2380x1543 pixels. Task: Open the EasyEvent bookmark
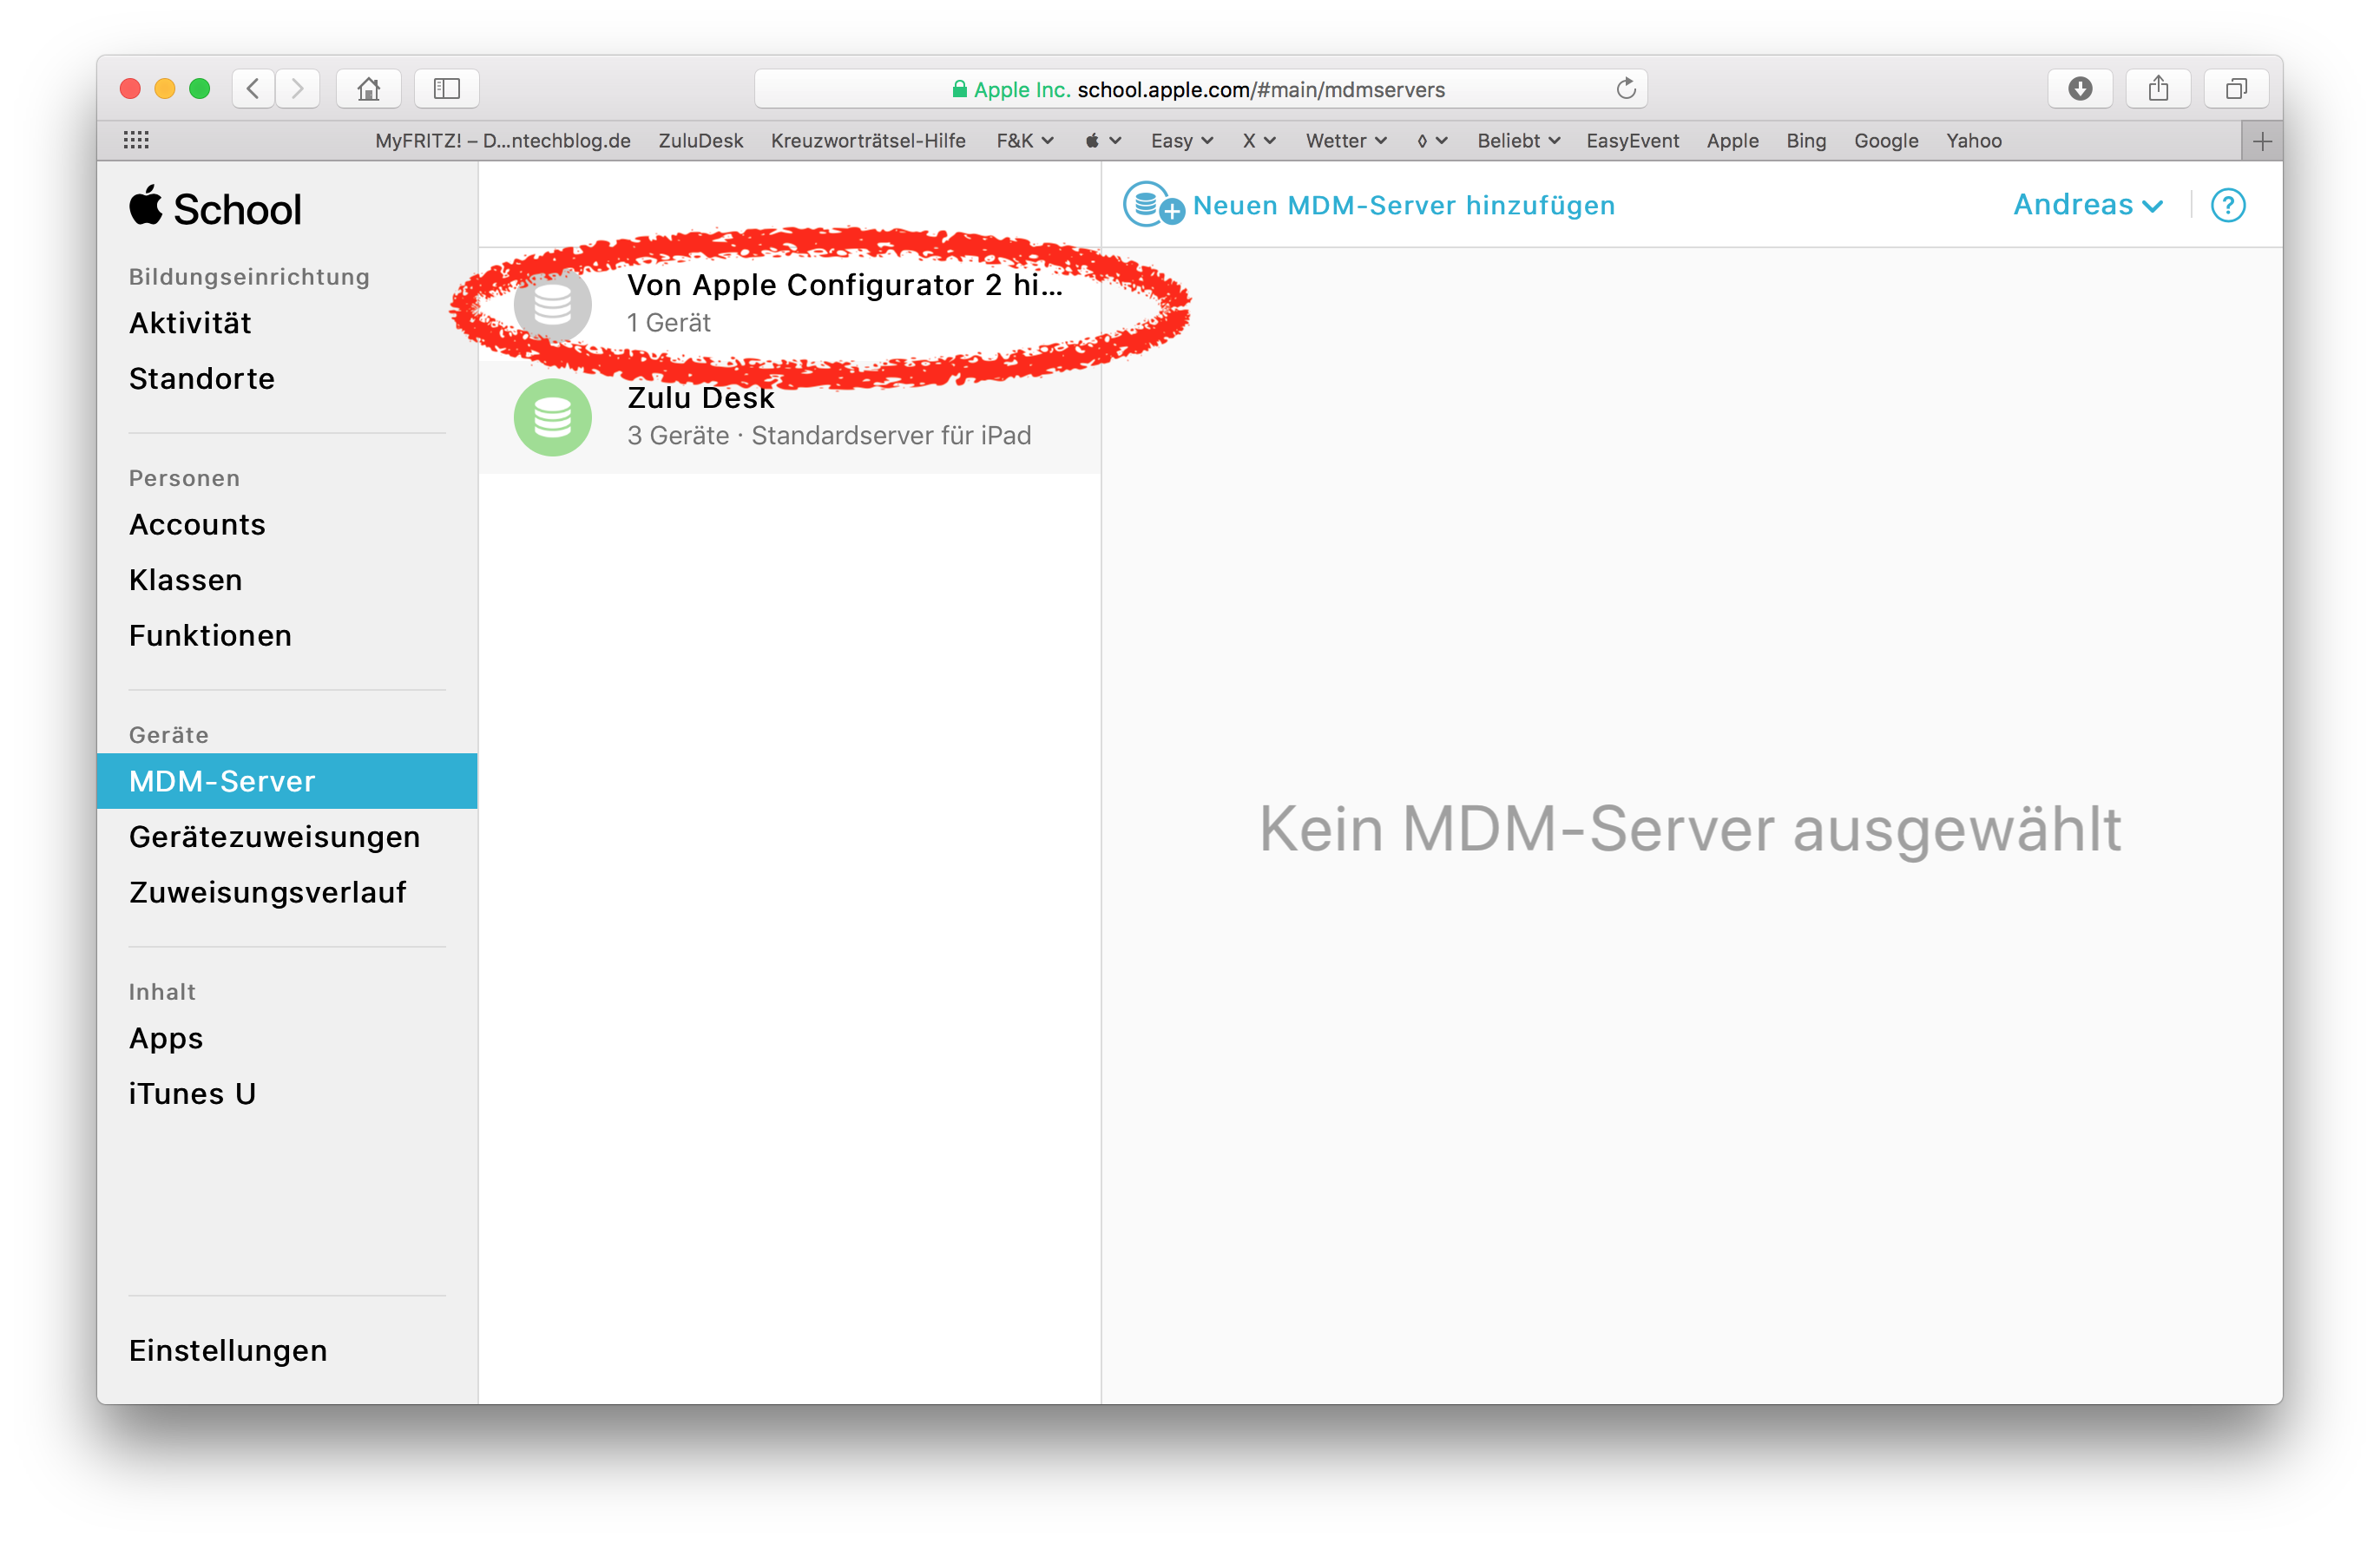point(1632,141)
